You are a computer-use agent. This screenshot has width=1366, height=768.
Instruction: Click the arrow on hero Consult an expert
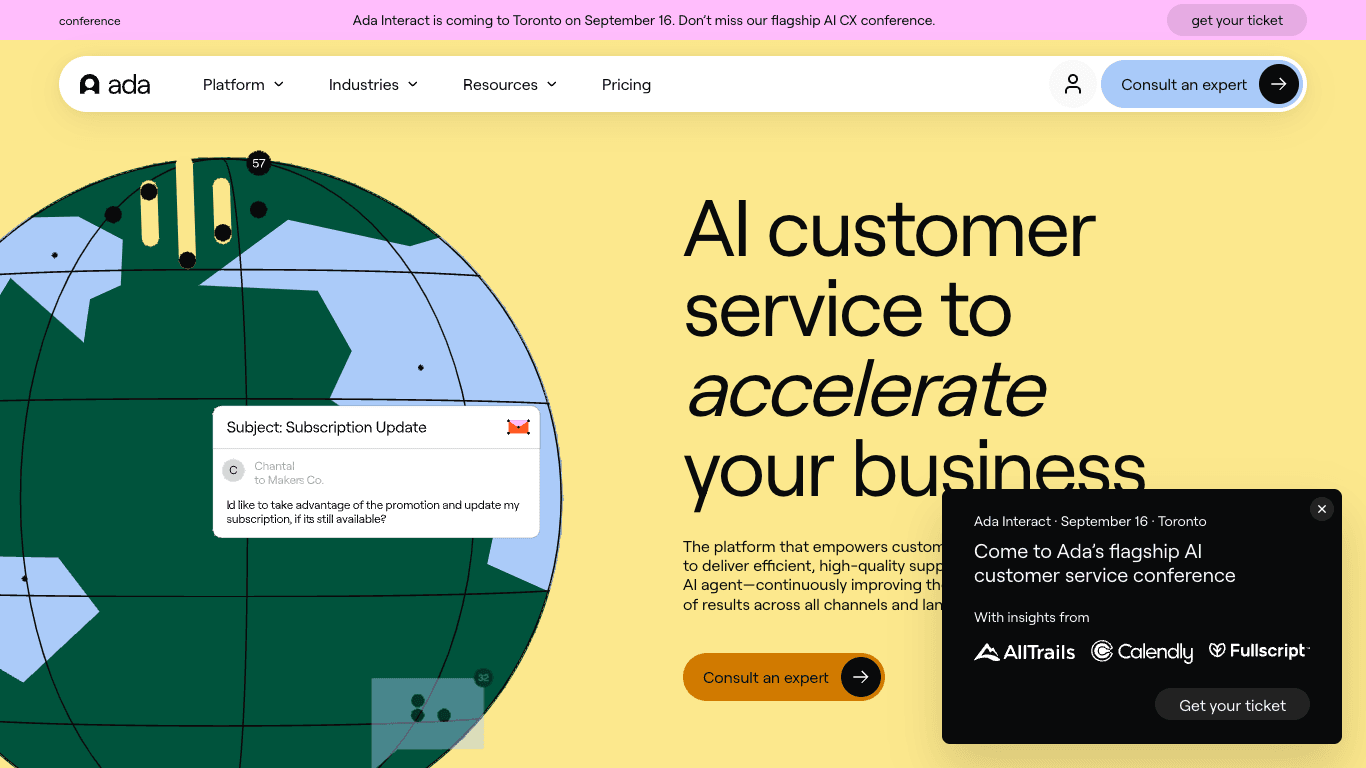coord(861,677)
